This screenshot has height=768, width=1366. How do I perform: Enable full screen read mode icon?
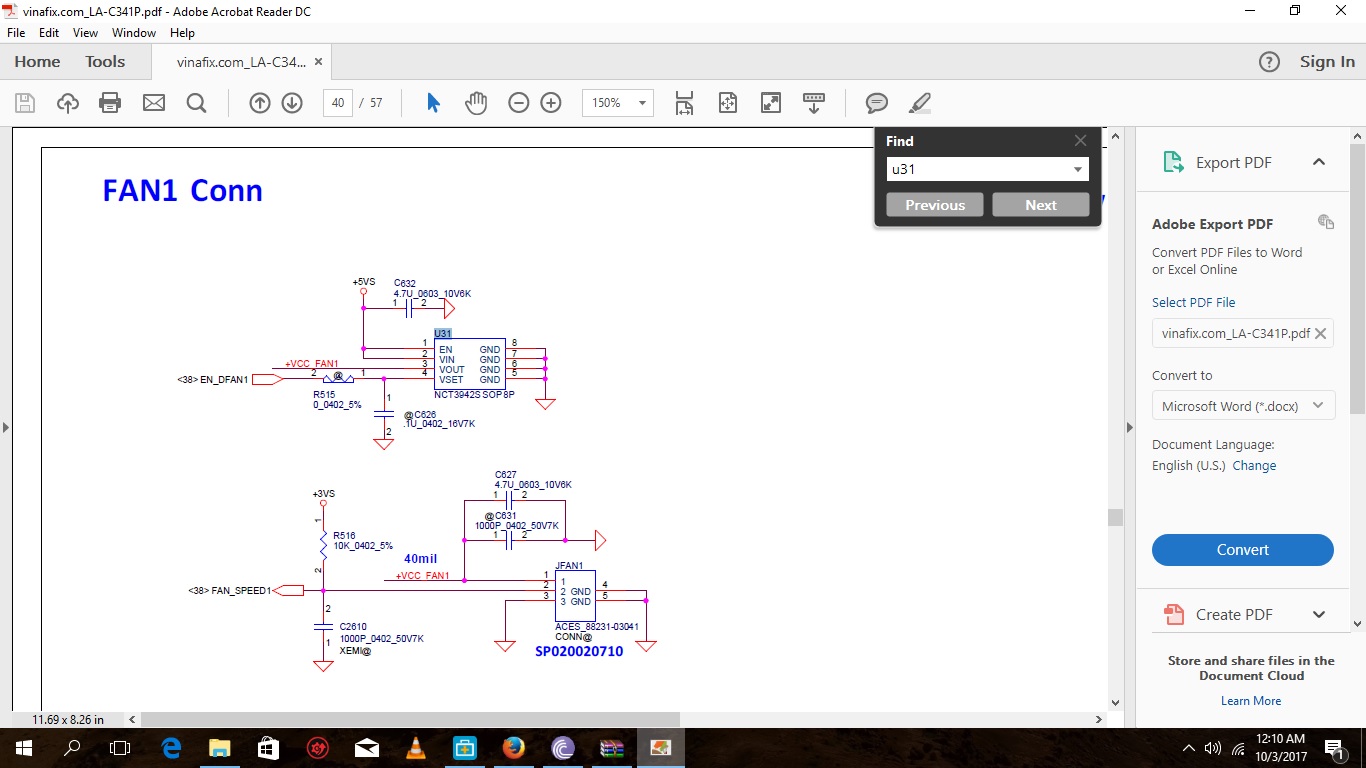click(771, 103)
